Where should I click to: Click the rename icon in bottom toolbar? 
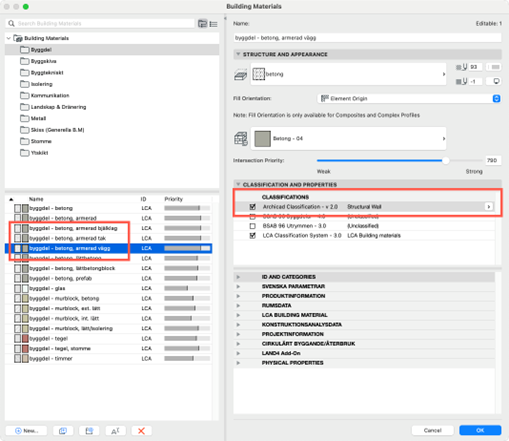[115, 431]
